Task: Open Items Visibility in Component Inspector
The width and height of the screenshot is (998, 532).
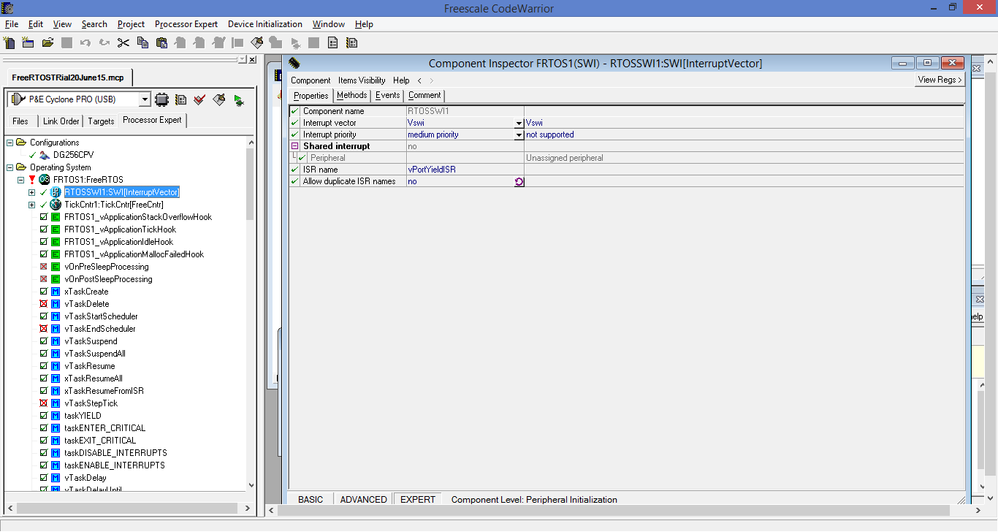Action: pos(362,80)
